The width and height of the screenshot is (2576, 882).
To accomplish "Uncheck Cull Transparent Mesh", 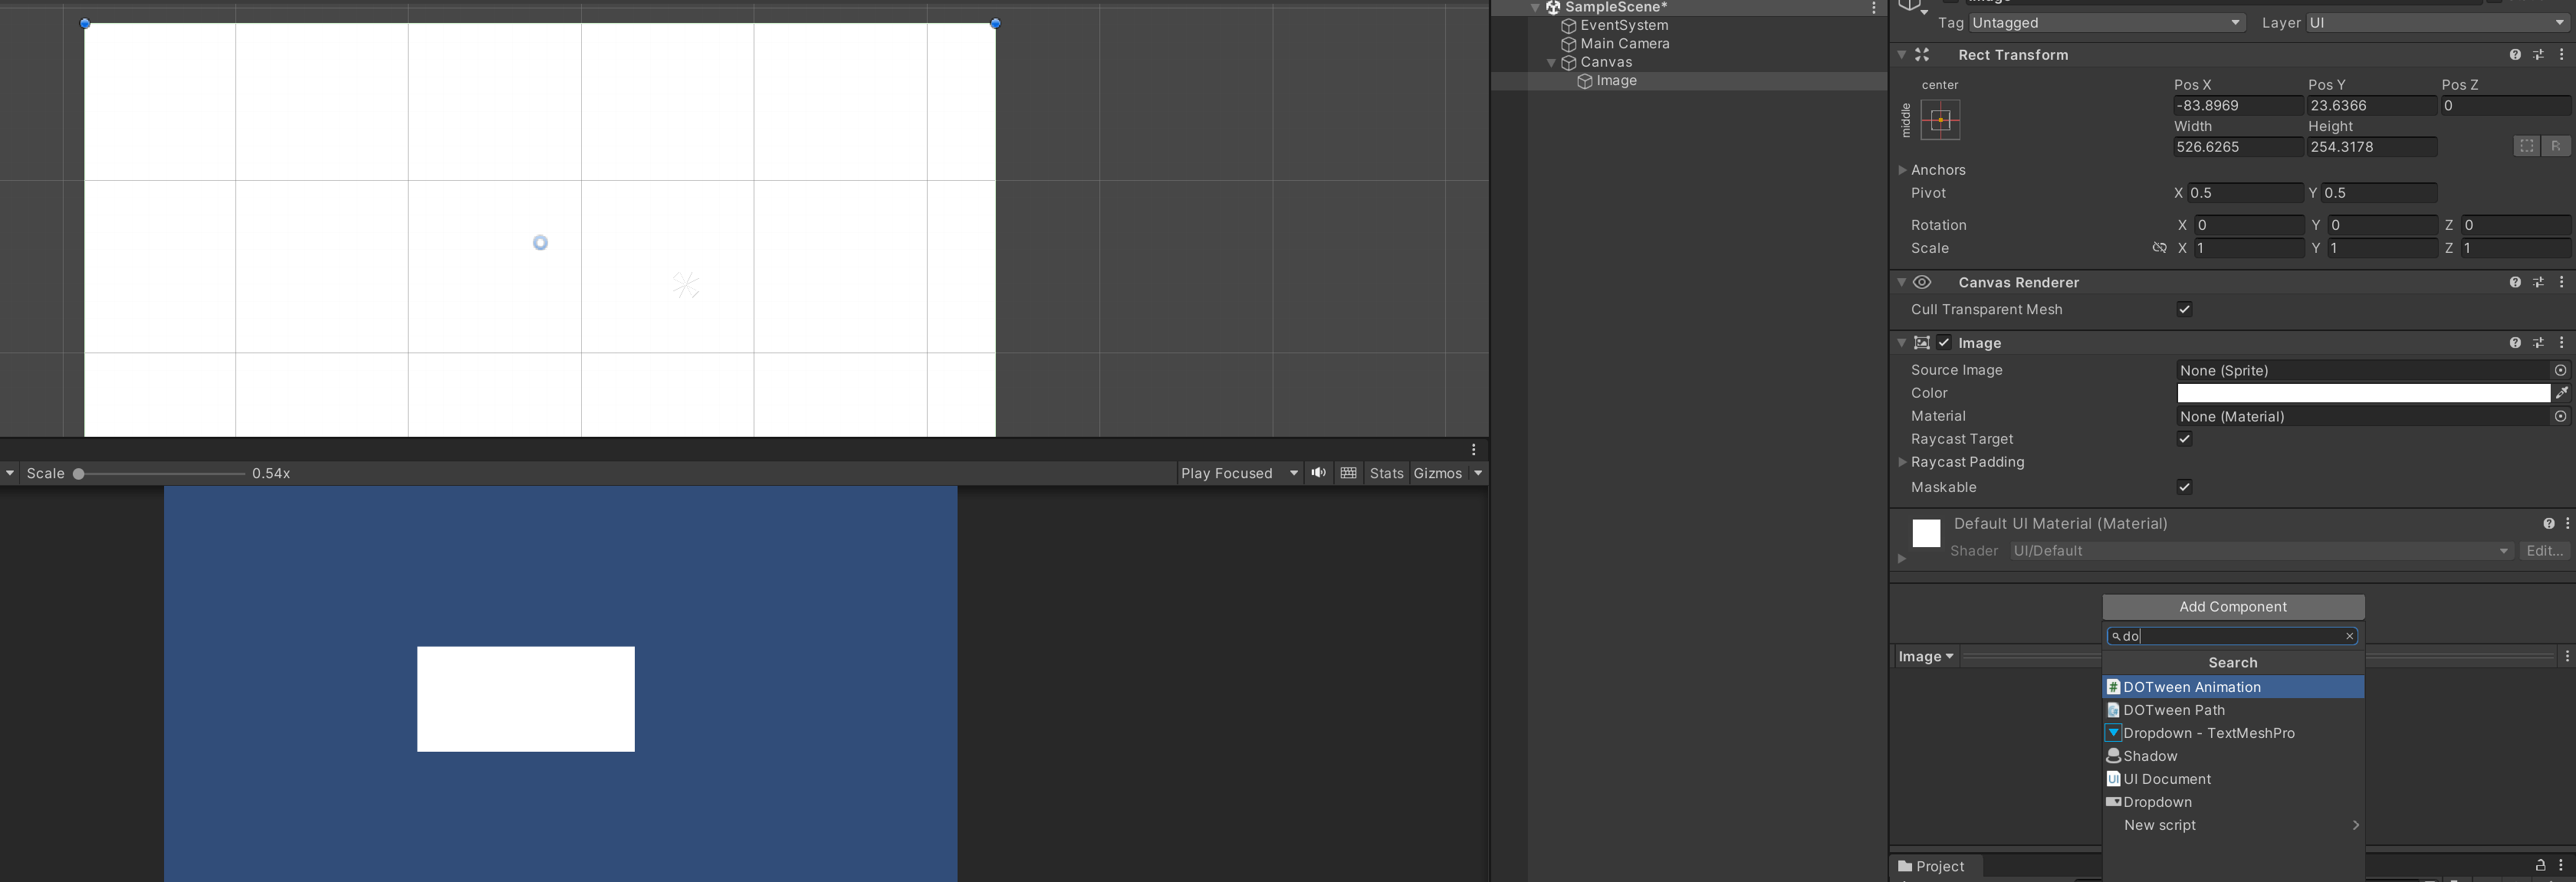I will (2184, 310).
